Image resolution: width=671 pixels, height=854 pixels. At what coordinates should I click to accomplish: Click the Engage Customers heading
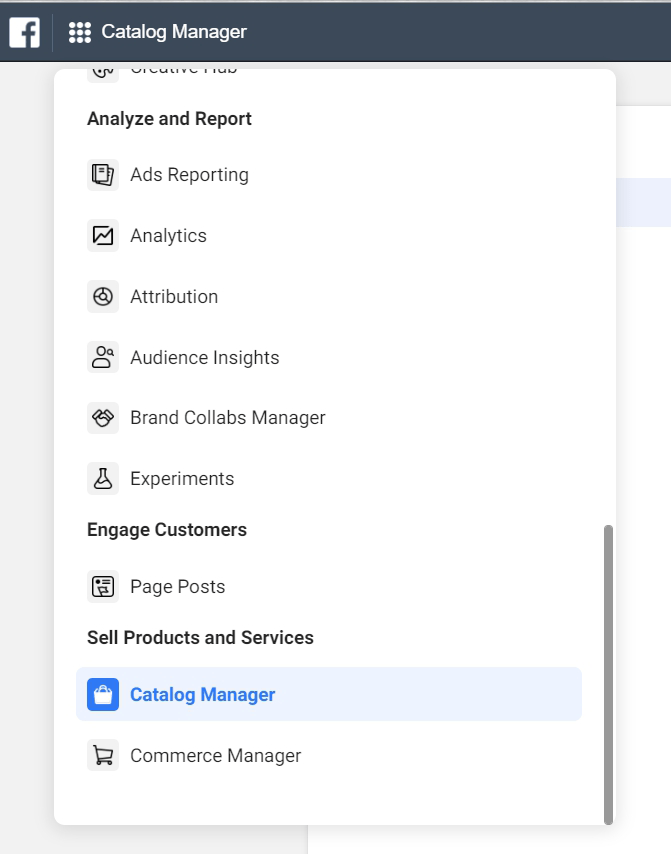point(167,530)
